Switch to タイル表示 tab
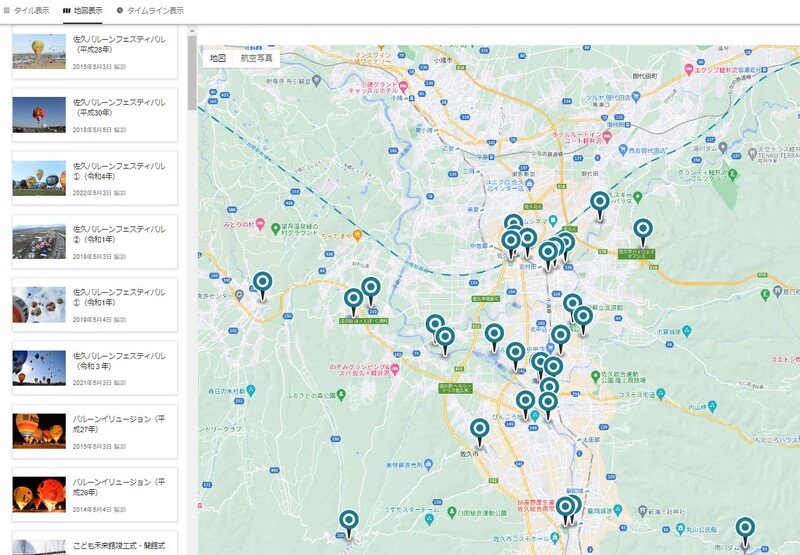Viewport: 800px width, 555px height. (27, 10)
